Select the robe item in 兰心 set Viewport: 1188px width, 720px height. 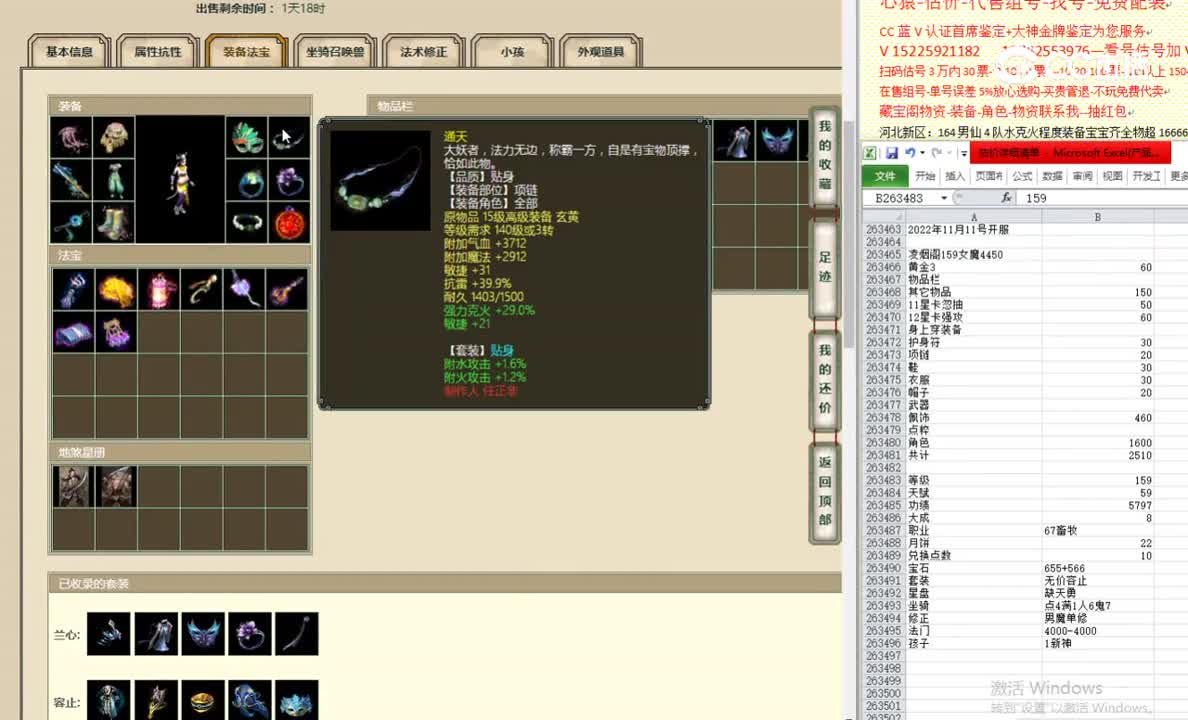156,634
